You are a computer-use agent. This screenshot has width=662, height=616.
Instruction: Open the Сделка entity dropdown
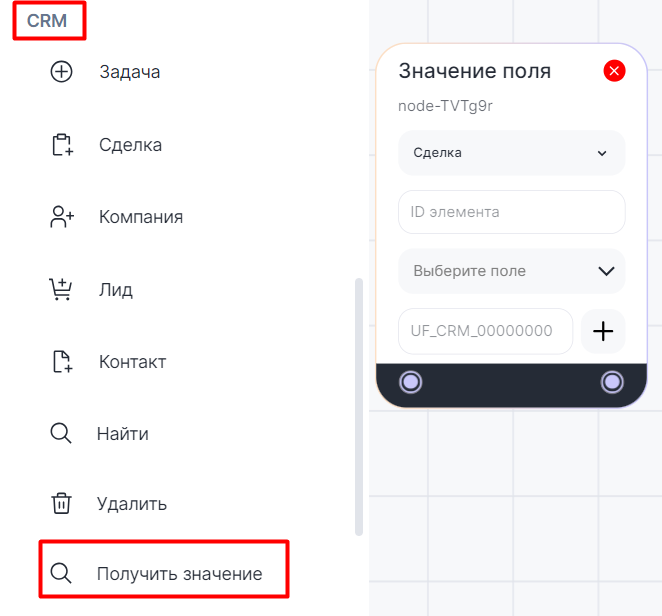click(x=511, y=153)
